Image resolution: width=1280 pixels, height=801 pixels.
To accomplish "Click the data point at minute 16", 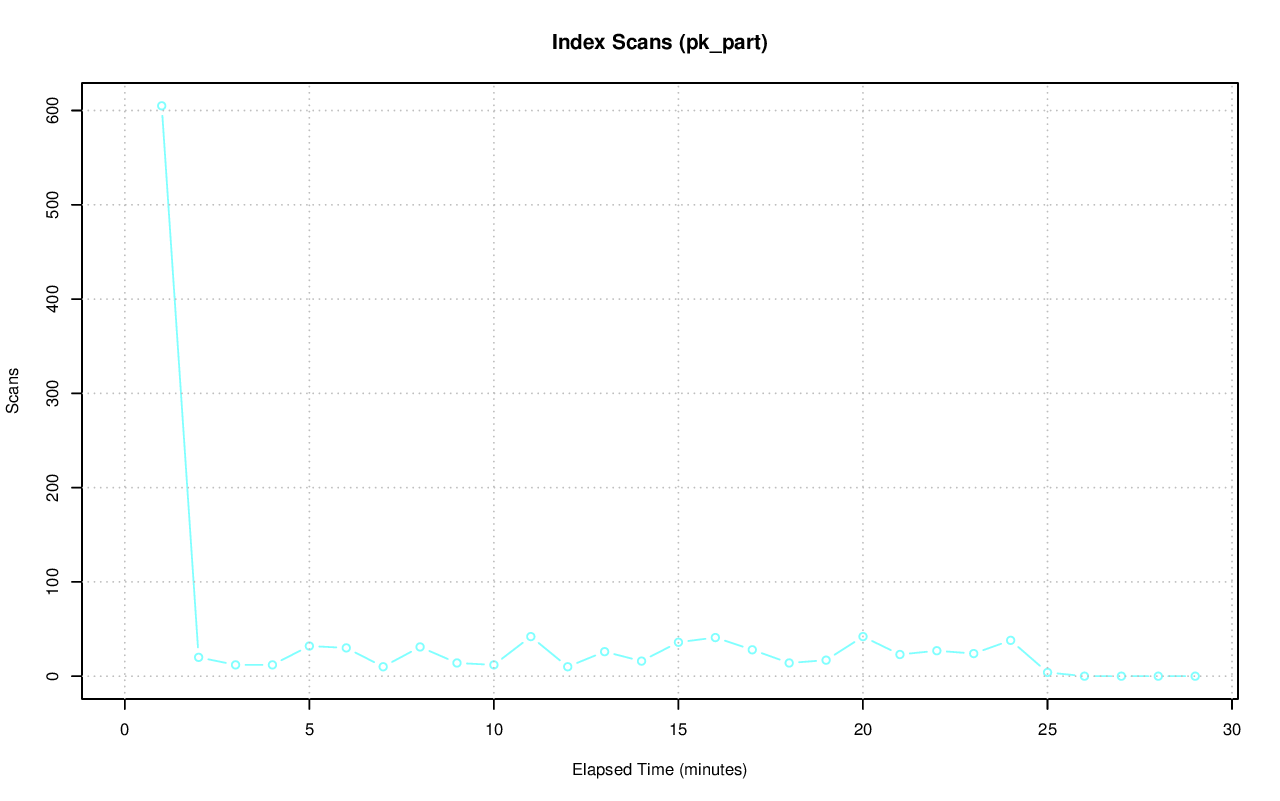I will (715, 637).
